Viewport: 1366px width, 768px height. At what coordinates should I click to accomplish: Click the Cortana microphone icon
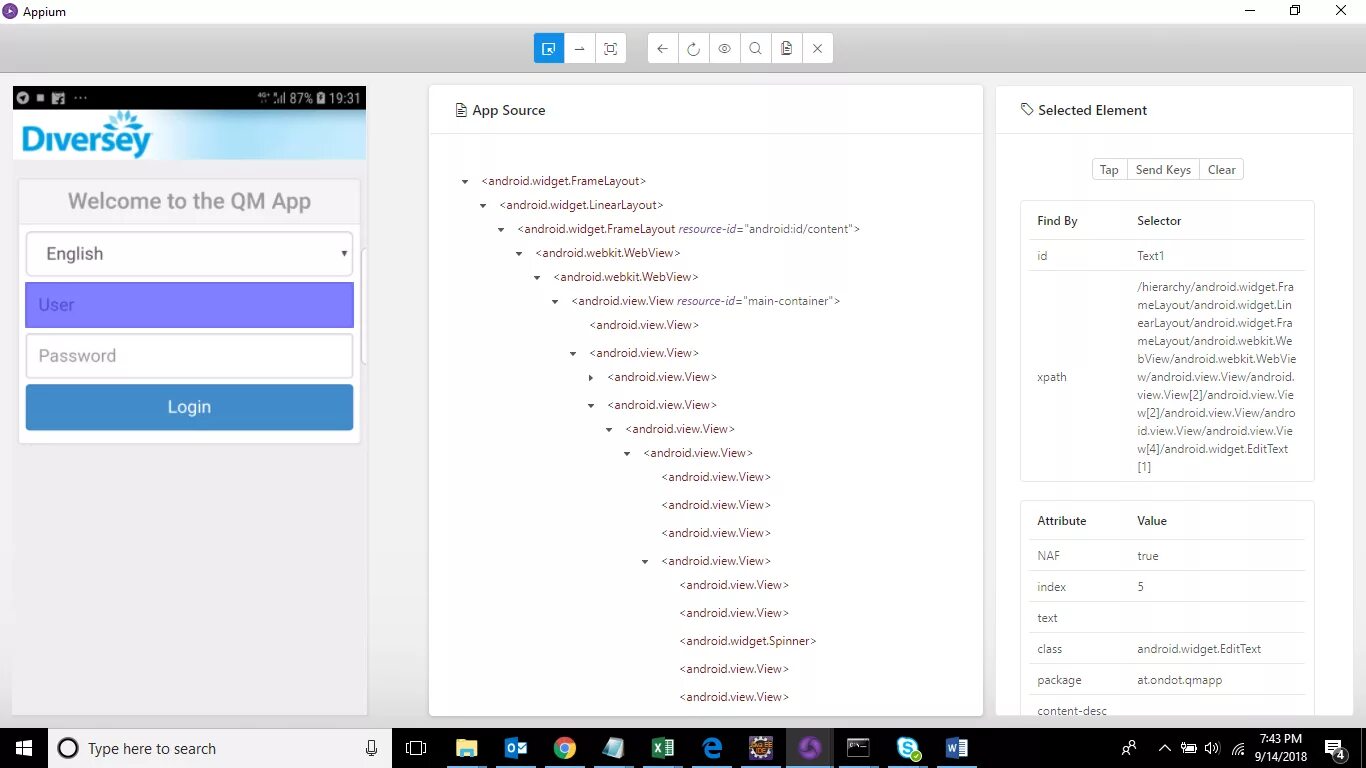click(371, 748)
